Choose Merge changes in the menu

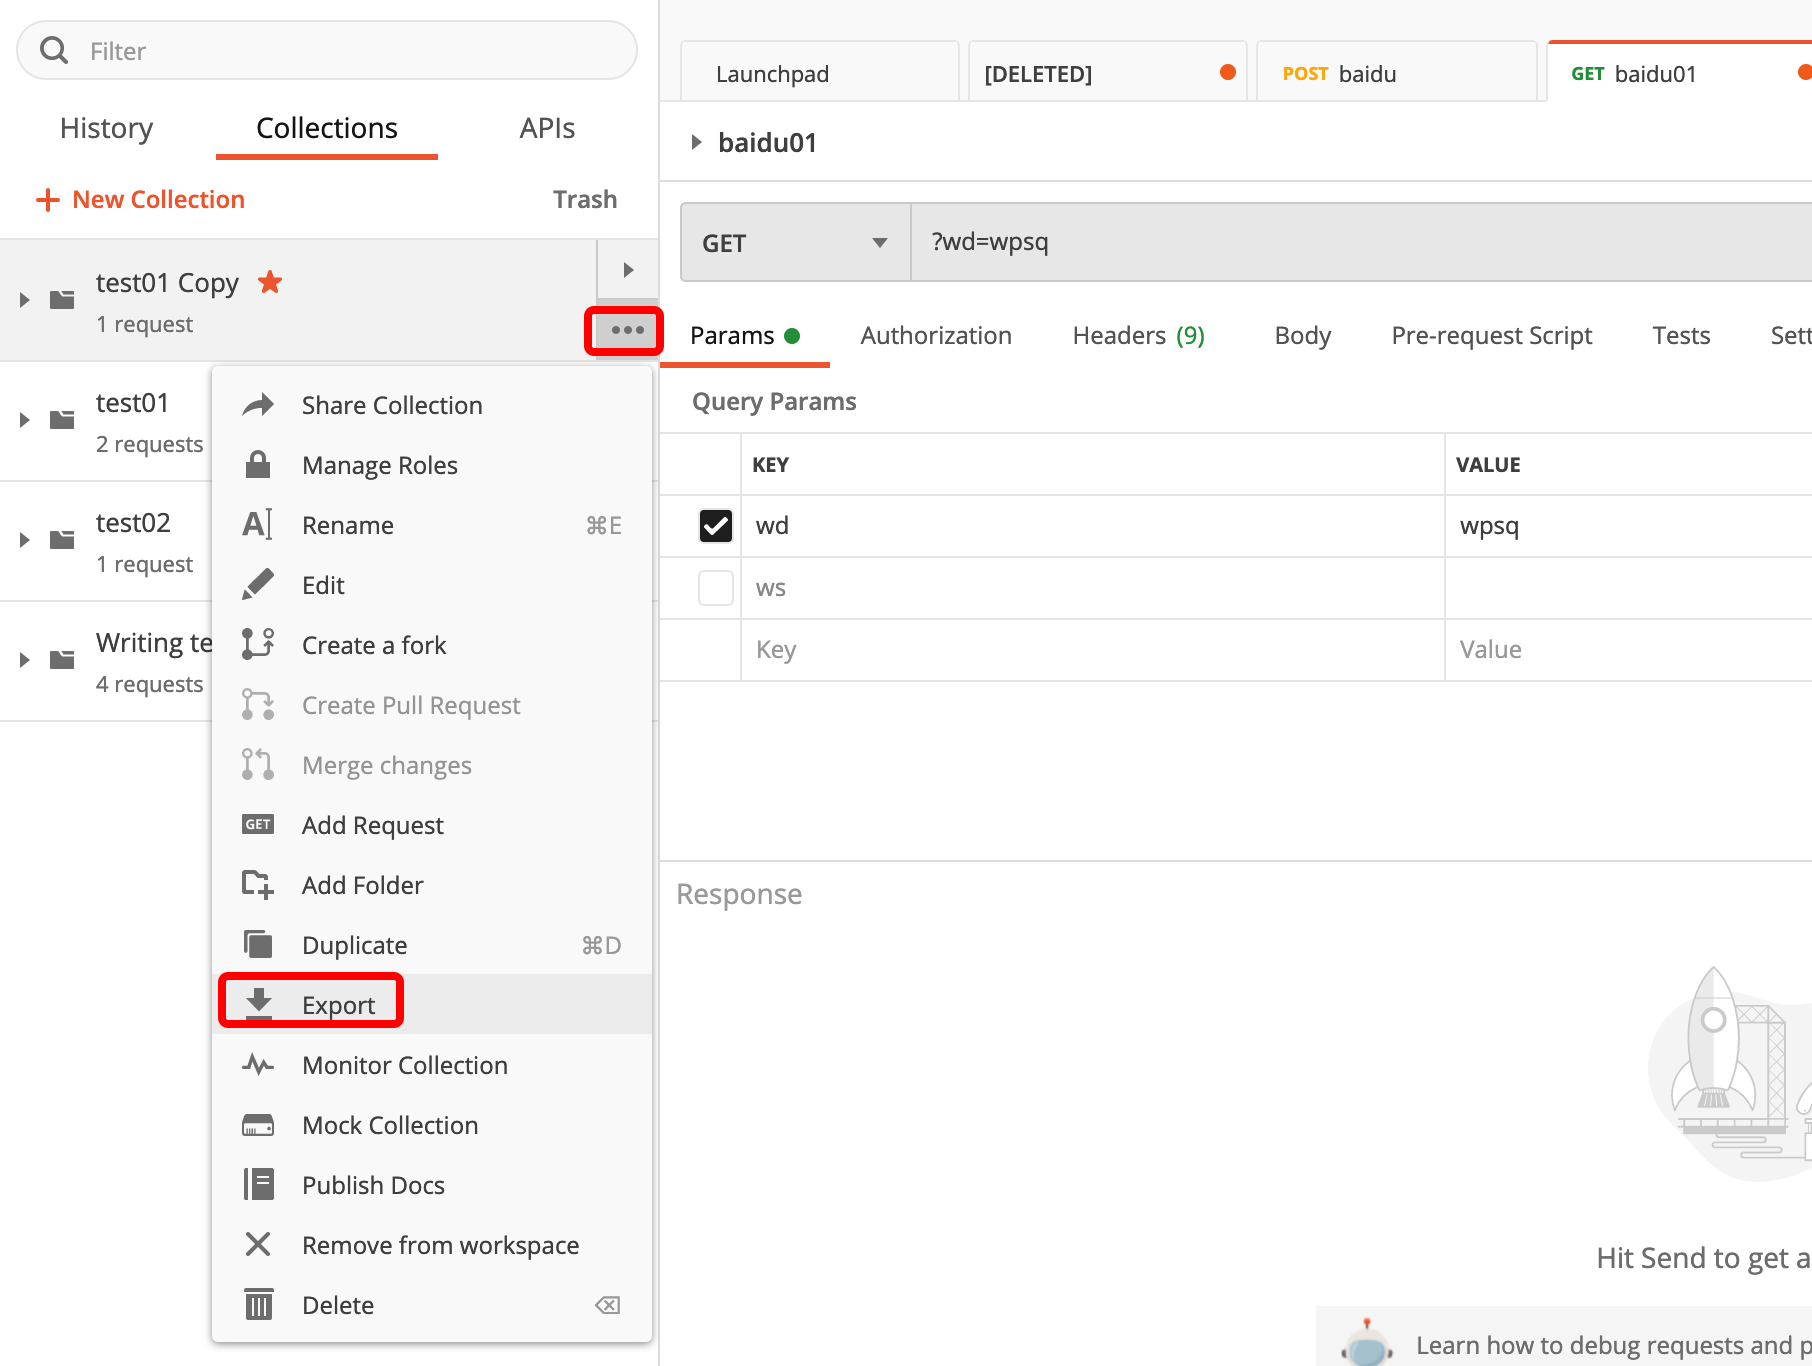(432, 765)
